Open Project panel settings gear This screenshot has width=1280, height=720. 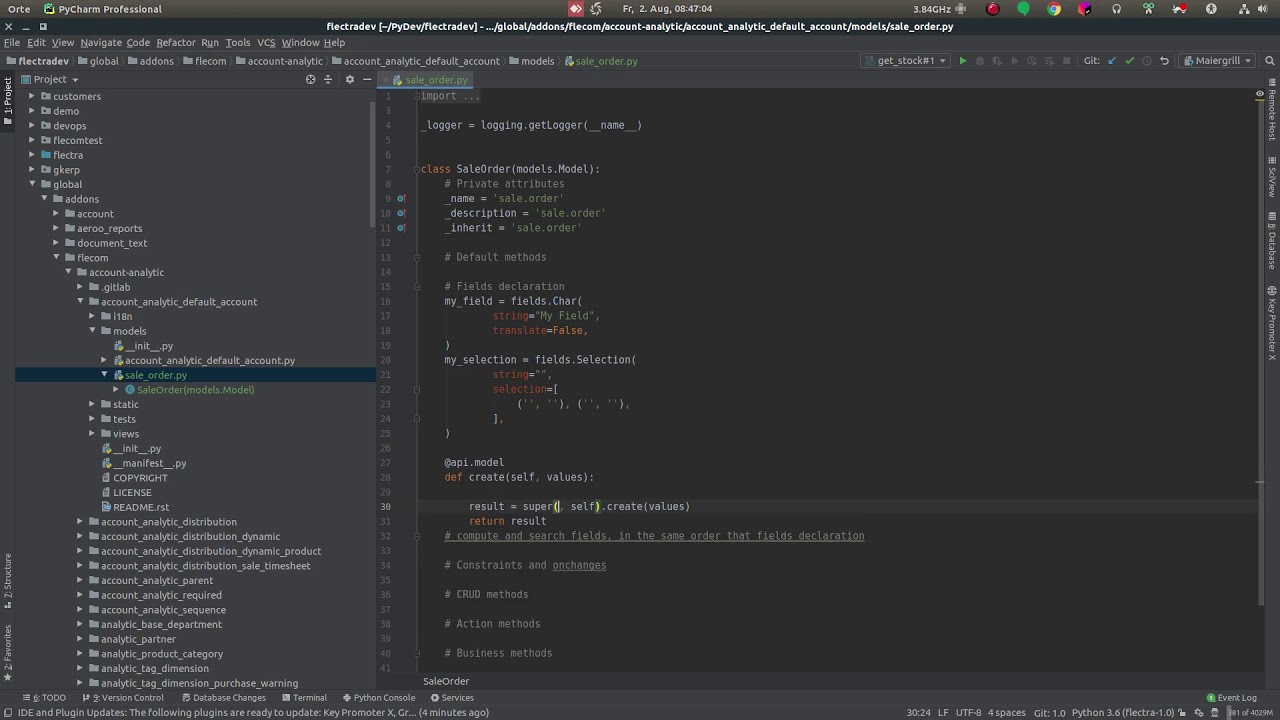(x=349, y=79)
